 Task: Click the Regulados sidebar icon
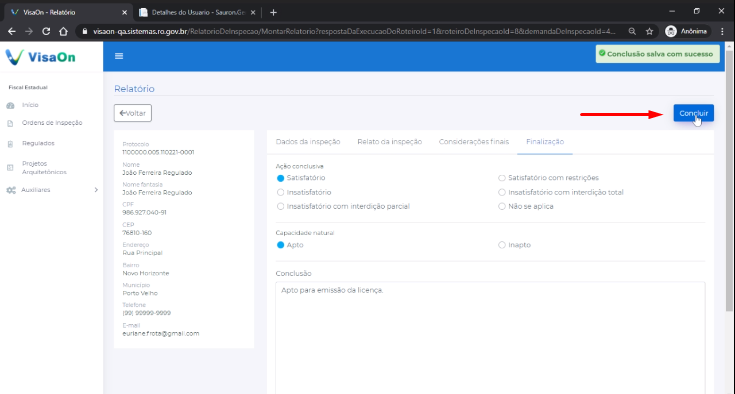pos(10,144)
